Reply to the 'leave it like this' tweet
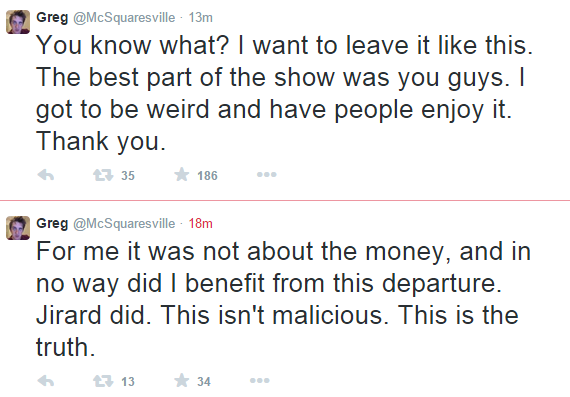 pyautogui.click(x=46, y=175)
